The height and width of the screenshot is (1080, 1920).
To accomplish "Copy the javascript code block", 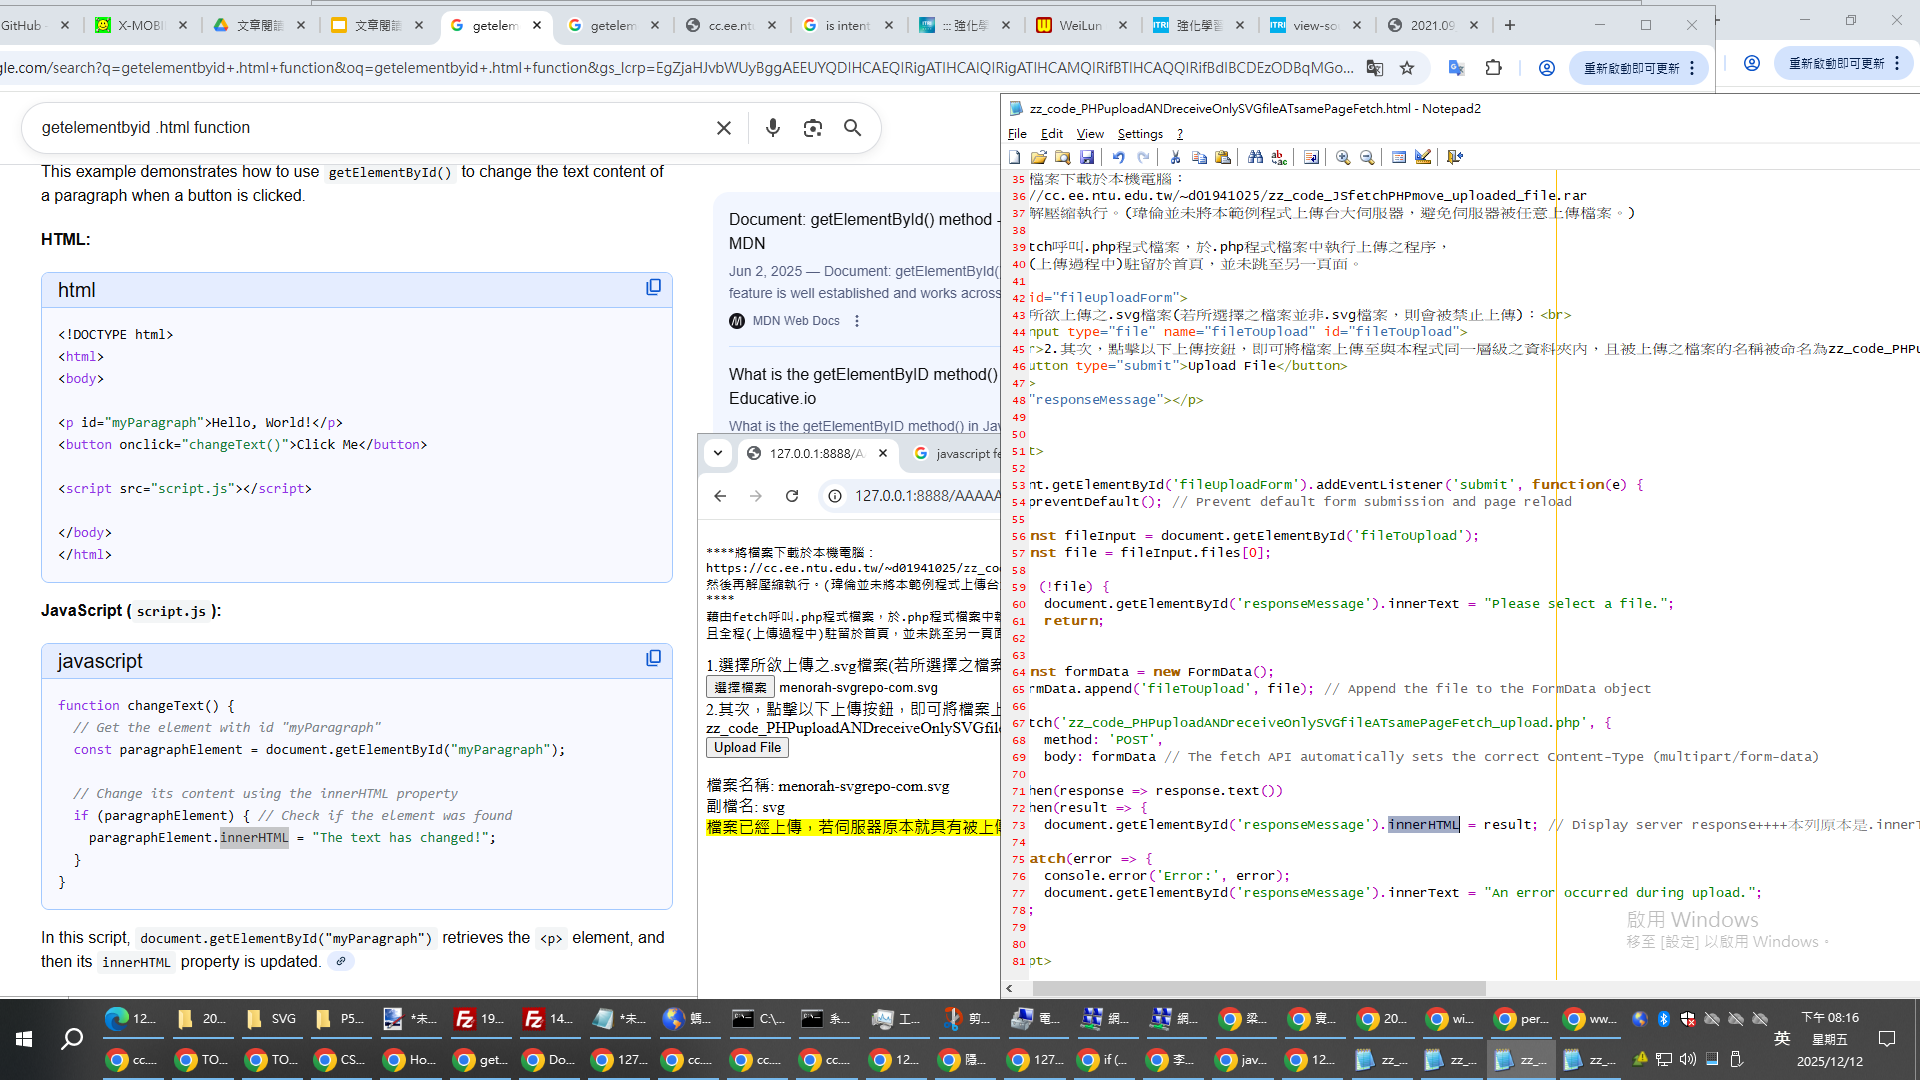I will [x=653, y=658].
